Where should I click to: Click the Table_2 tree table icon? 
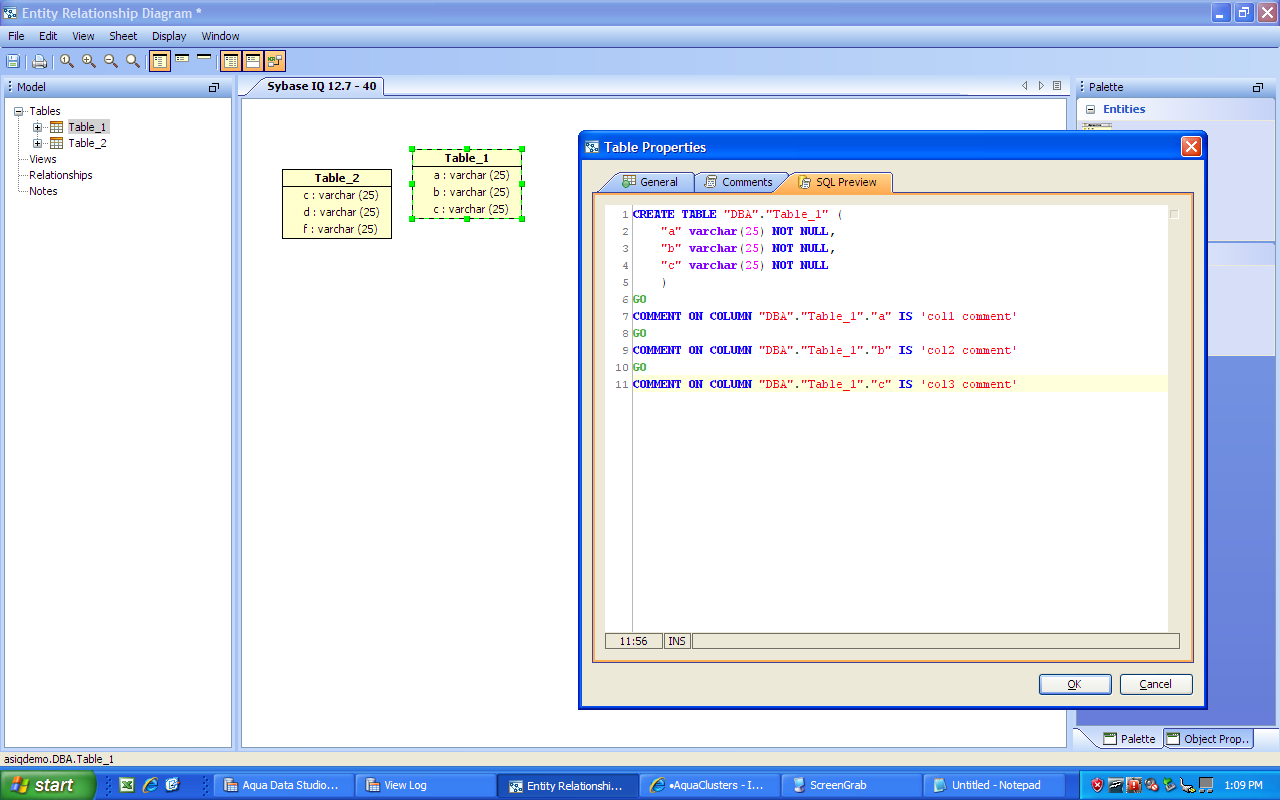(x=56, y=143)
